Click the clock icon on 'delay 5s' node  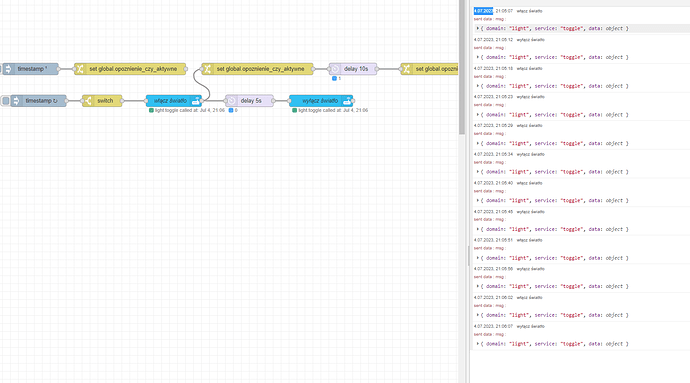pos(231,101)
